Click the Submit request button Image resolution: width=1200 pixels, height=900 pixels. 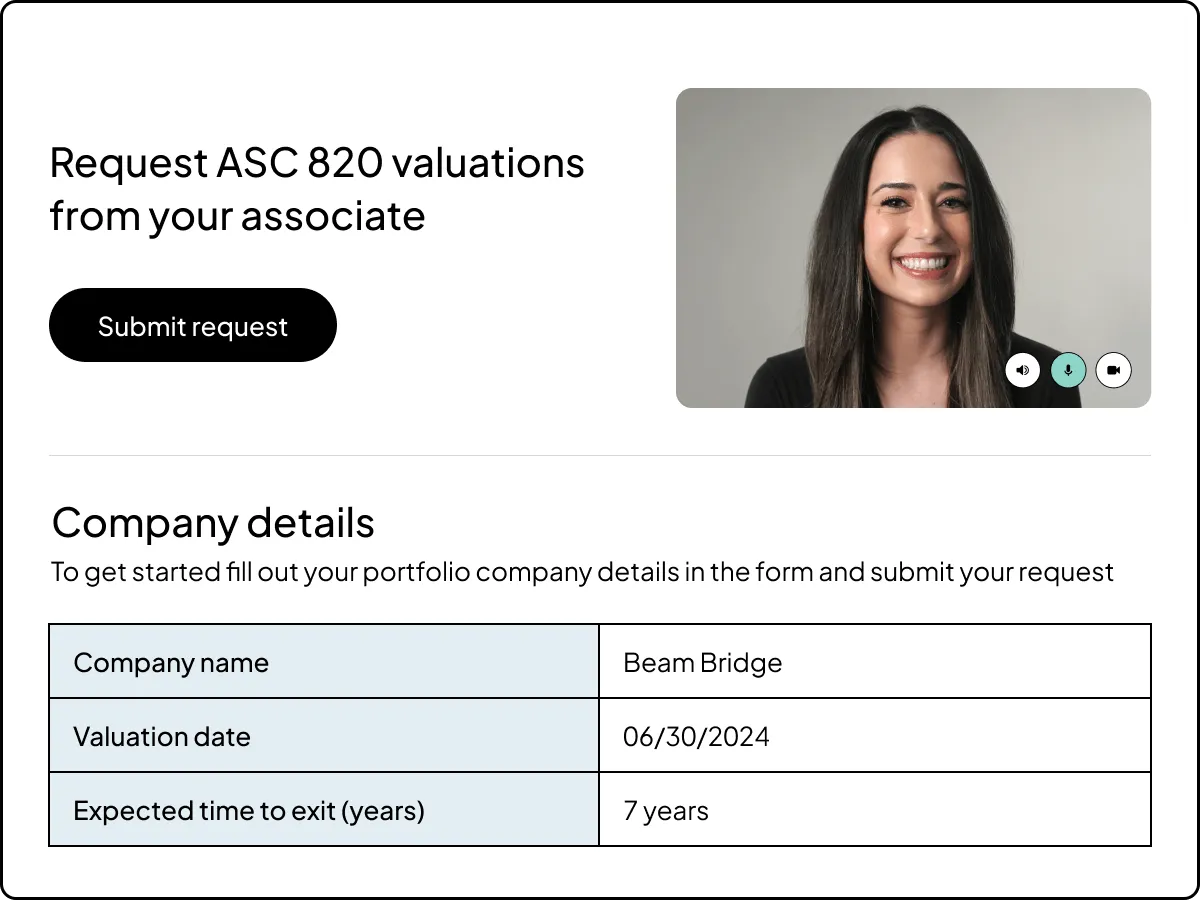pos(192,324)
